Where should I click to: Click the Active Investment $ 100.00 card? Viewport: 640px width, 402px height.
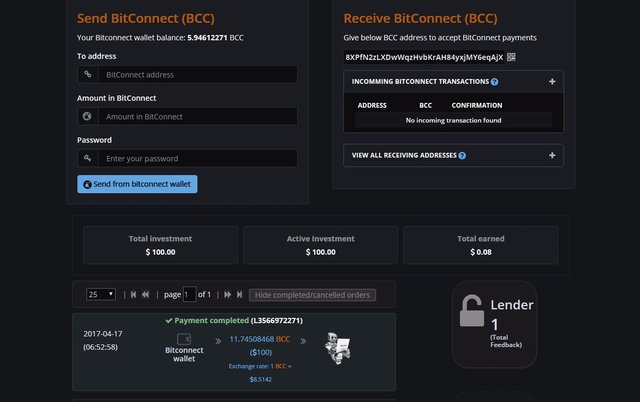coord(320,245)
